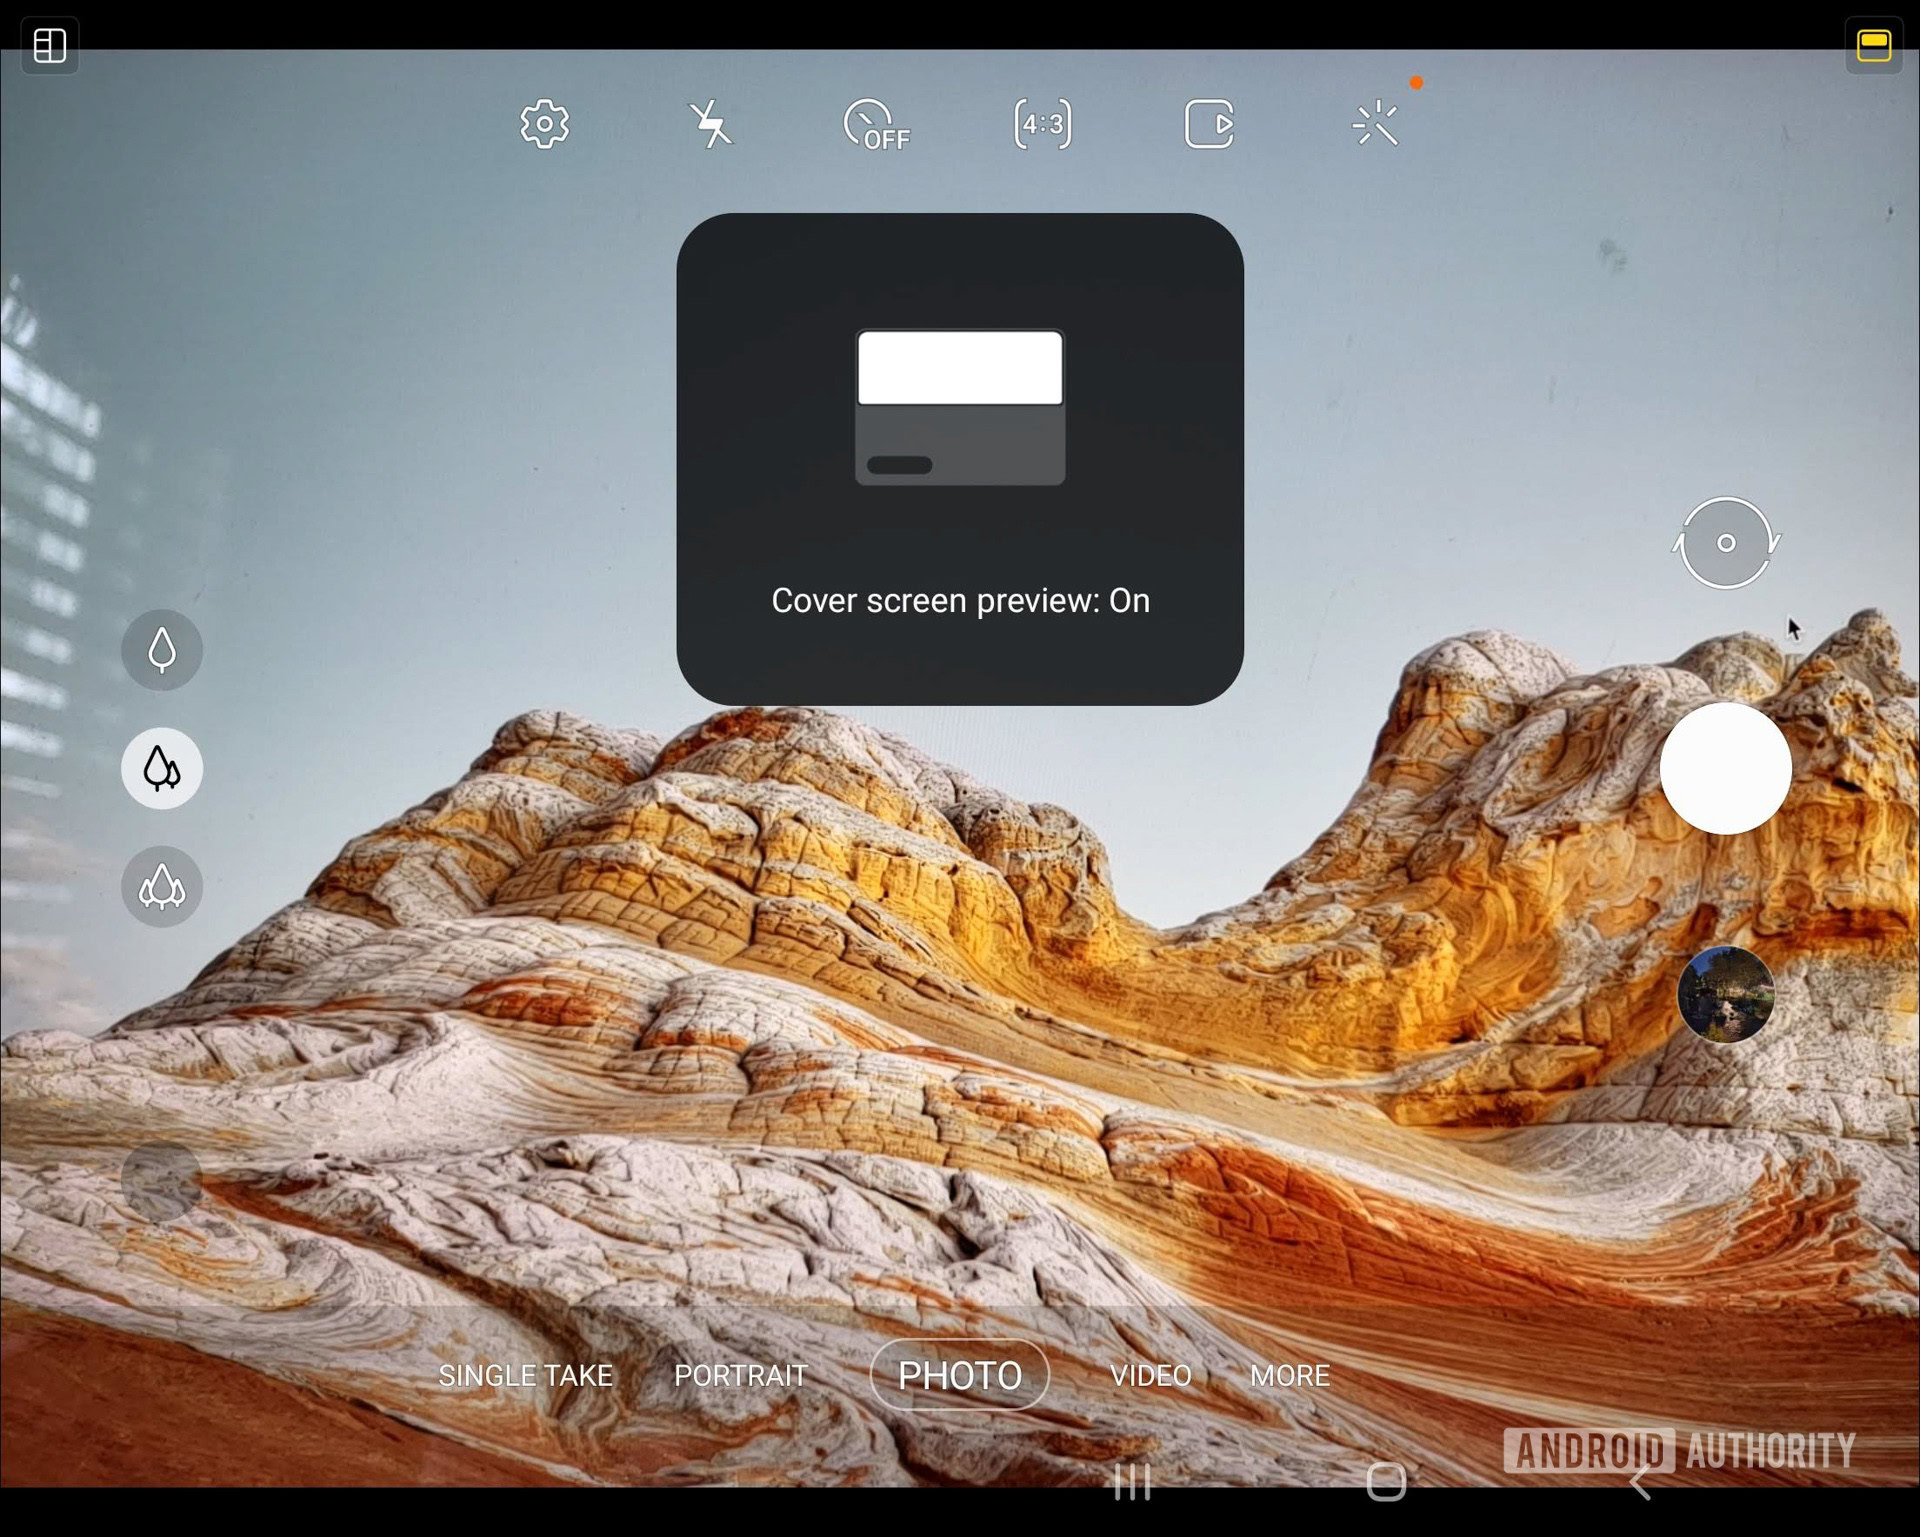The width and height of the screenshot is (1920, 1537).
Task: Switch to VIDEO mode
Action: tap(1150, 1376)
